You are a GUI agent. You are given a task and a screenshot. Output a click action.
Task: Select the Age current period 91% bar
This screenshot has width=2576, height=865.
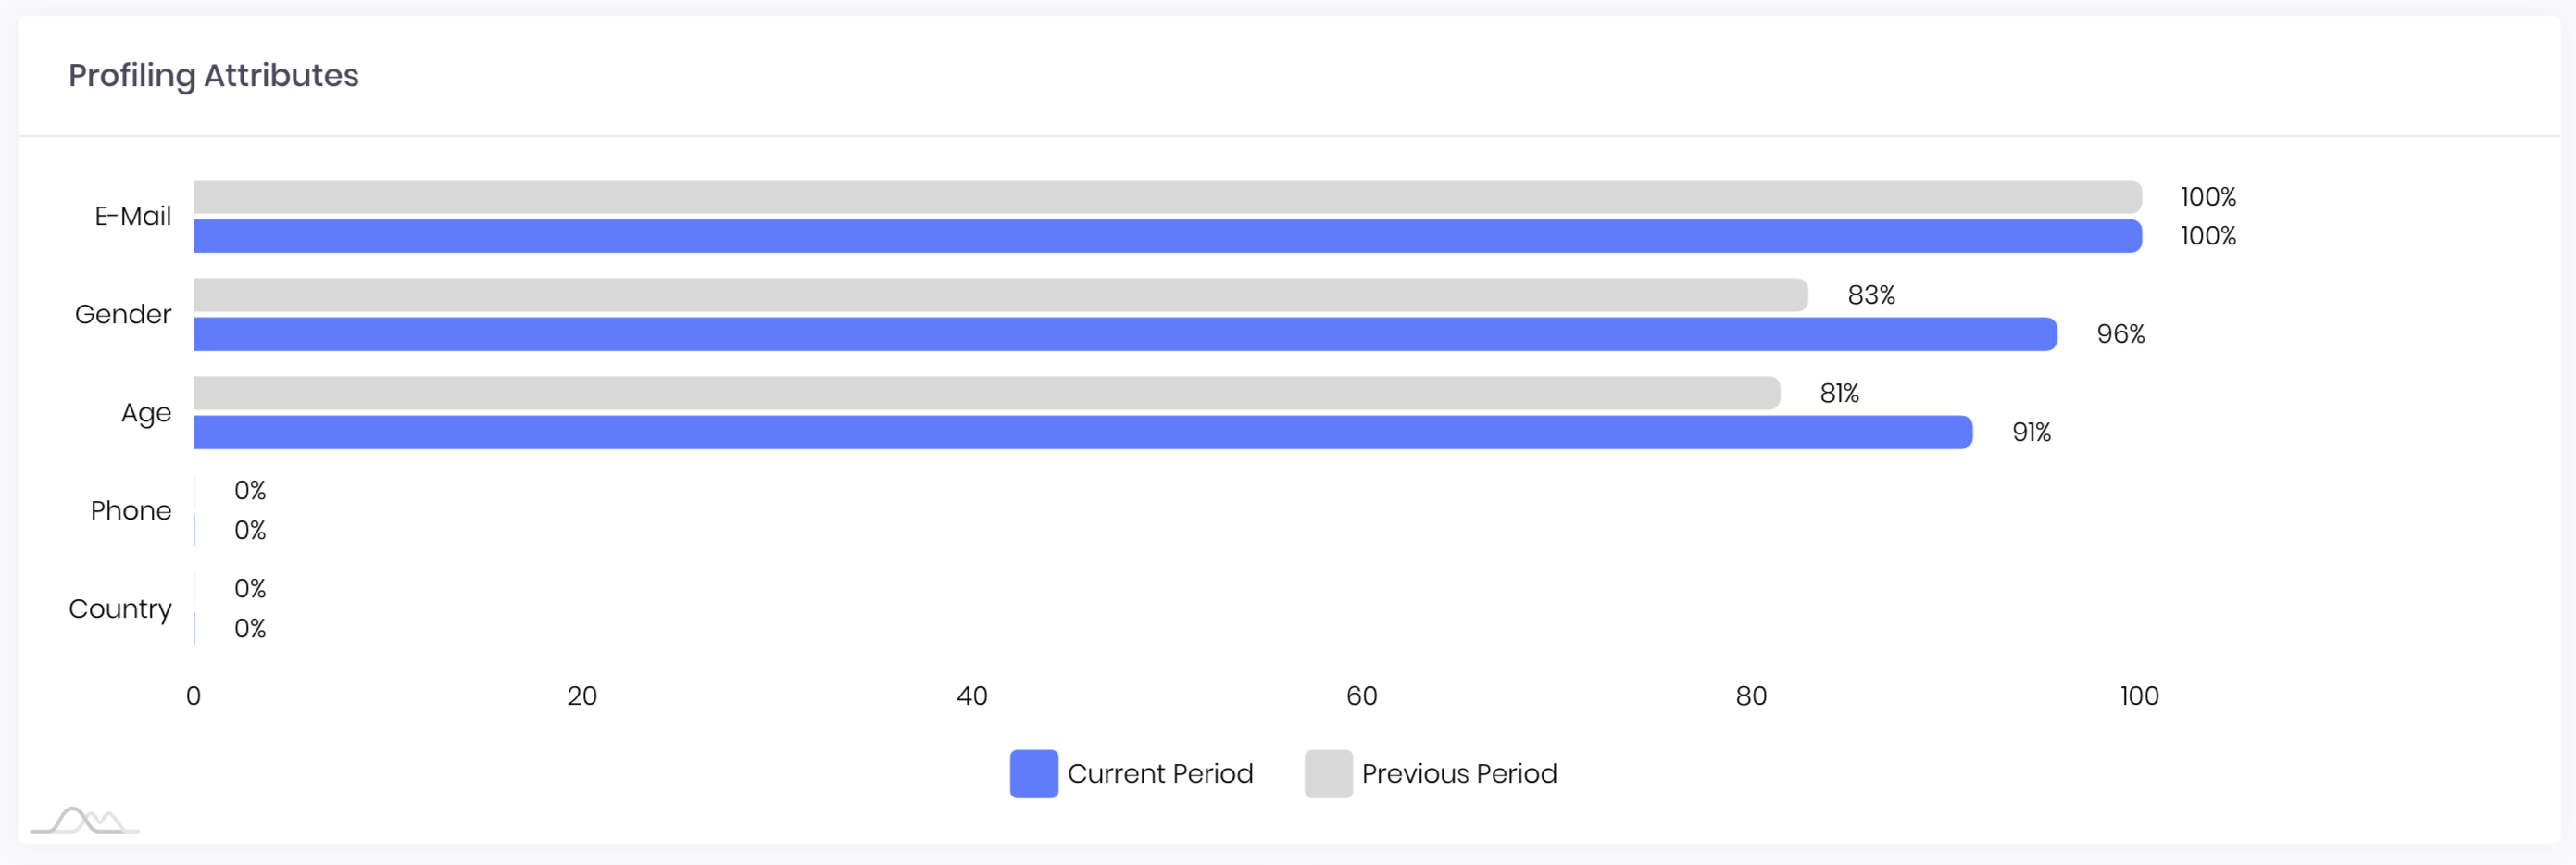coord(1083,432)
